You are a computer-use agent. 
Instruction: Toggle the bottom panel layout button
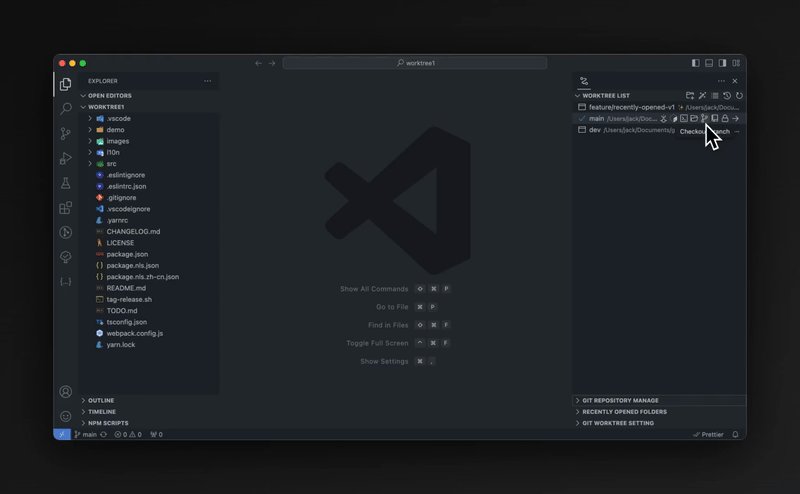tap(709, 63)
